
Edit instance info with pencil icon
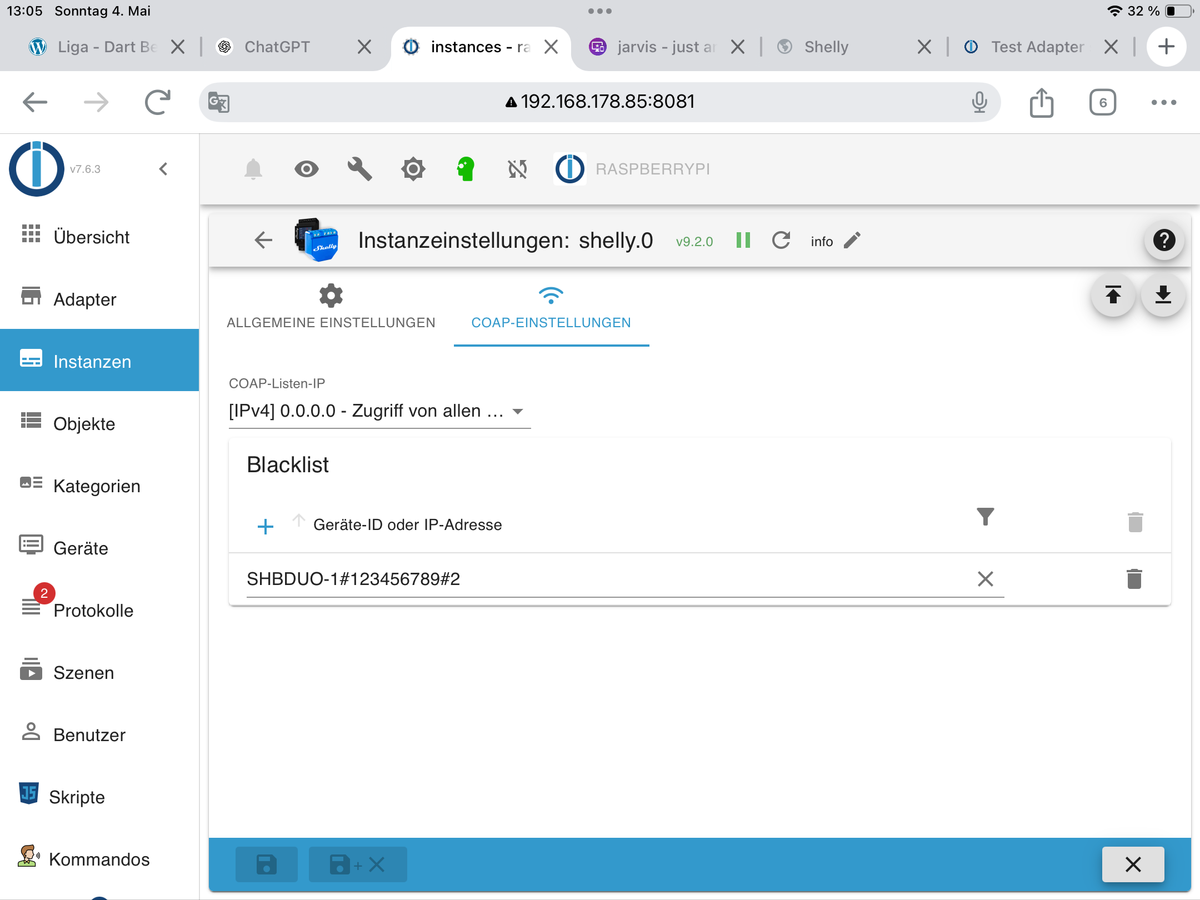coord(852,240)
